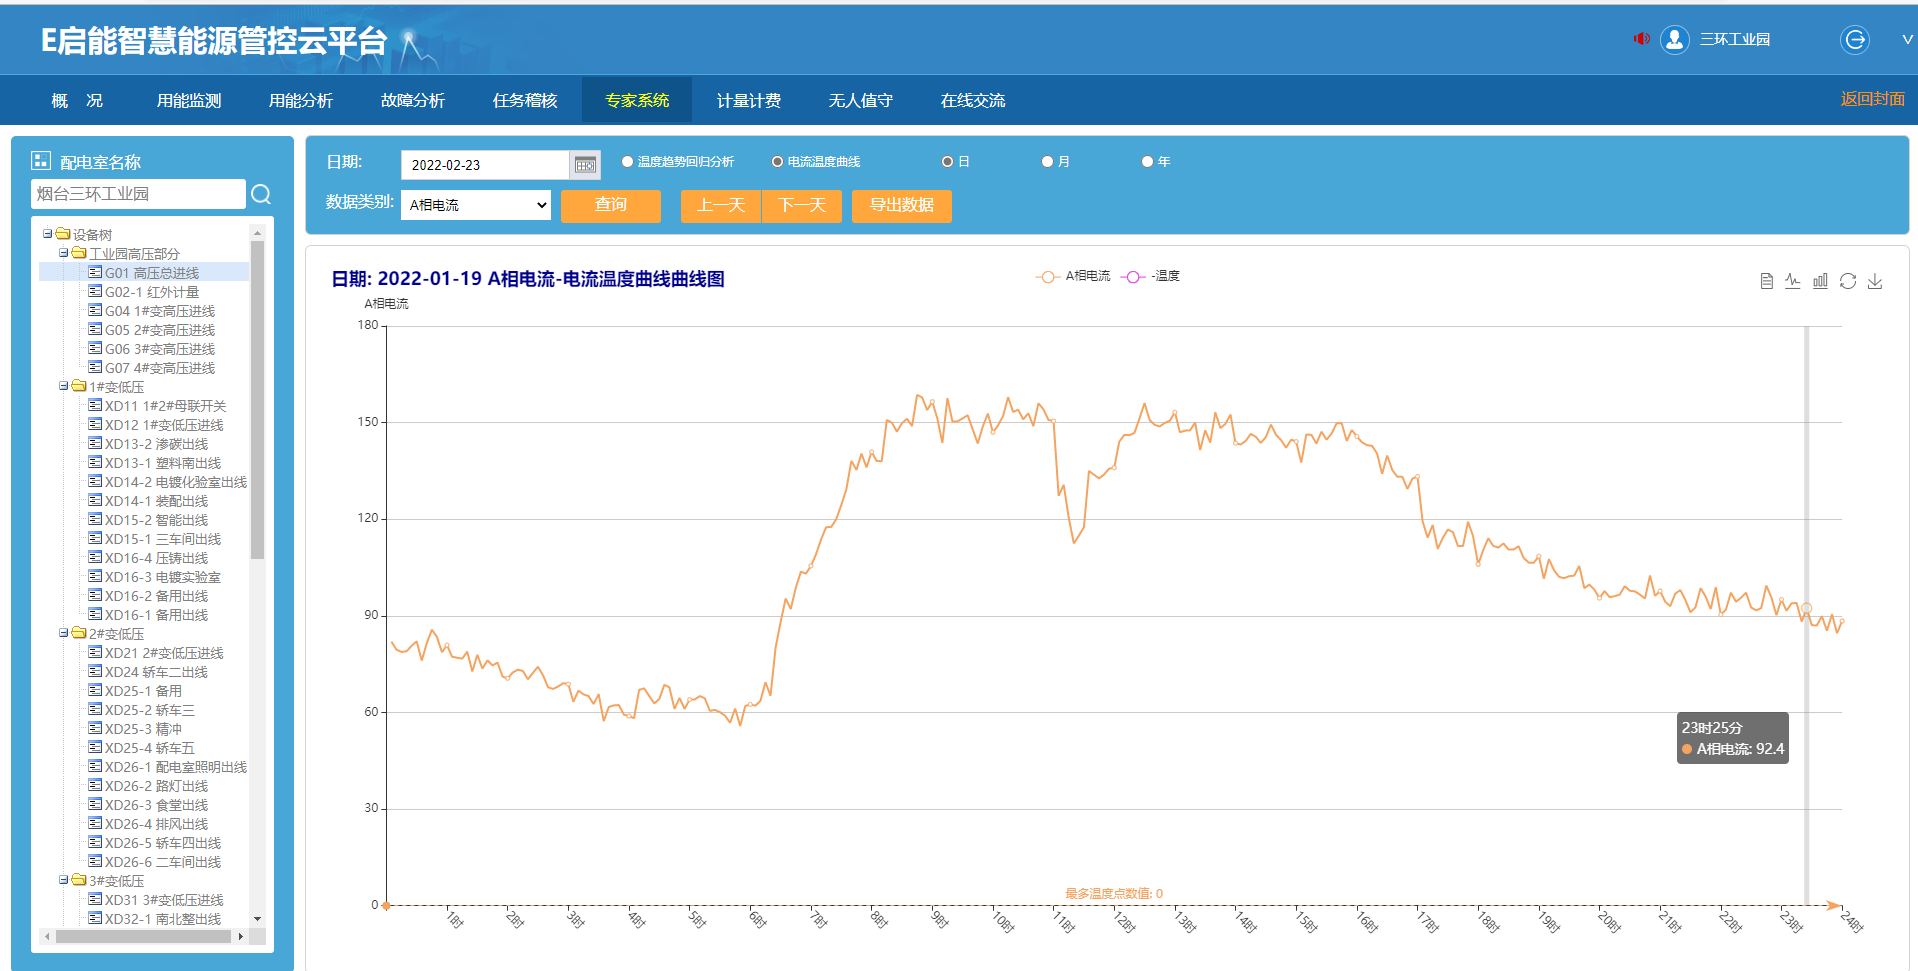Click the 3#变低压 folder icon
The height and width of the screenshot is (971, 1918).
tap(79, 880)
